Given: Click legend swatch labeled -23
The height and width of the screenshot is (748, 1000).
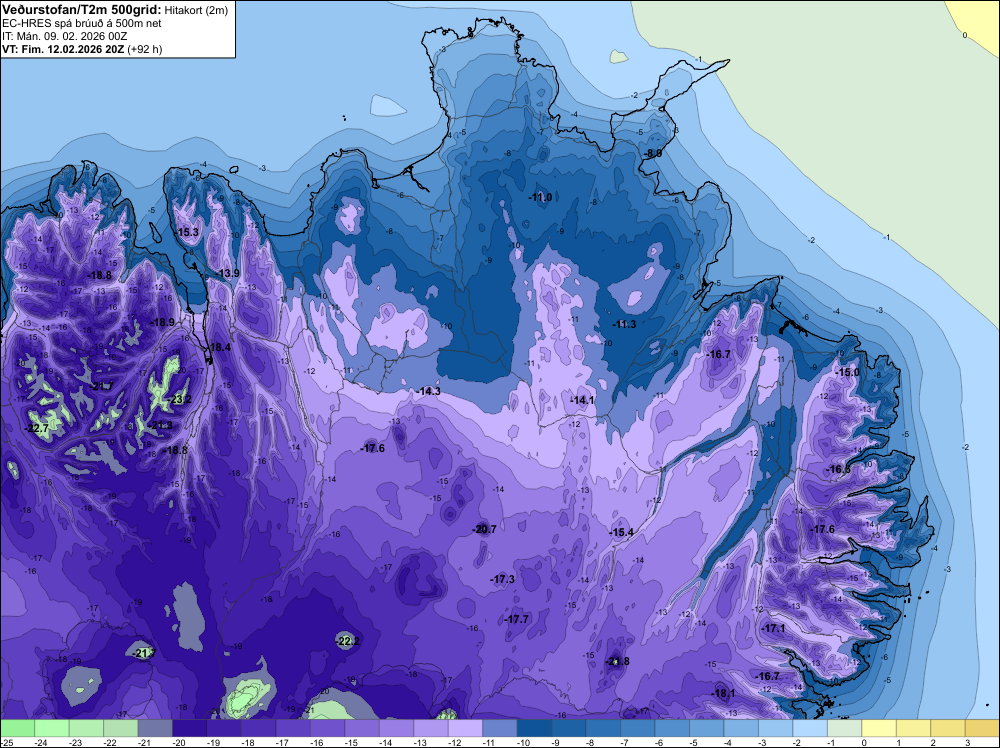Looking at the screenshot, I should point(86,728).
